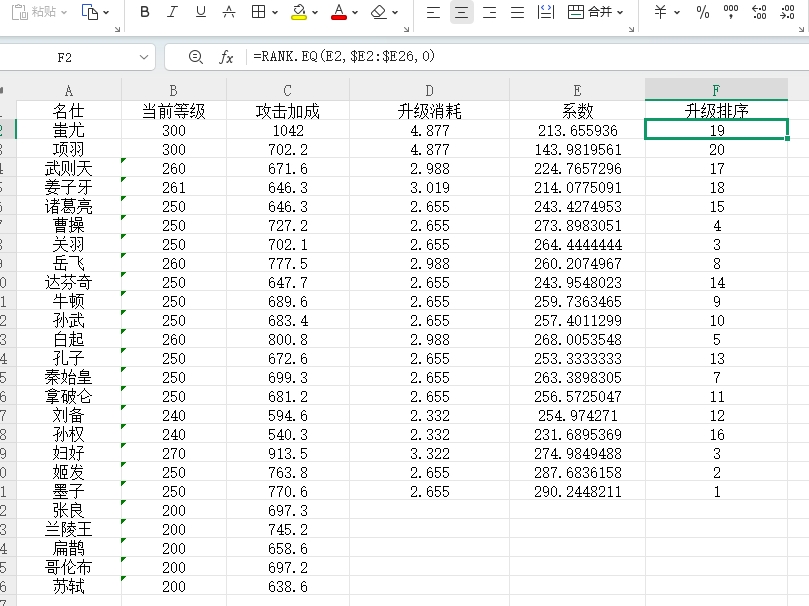Toggle underline formatting
The width and height of the screenshot is (809, 606).
(201, 11)
